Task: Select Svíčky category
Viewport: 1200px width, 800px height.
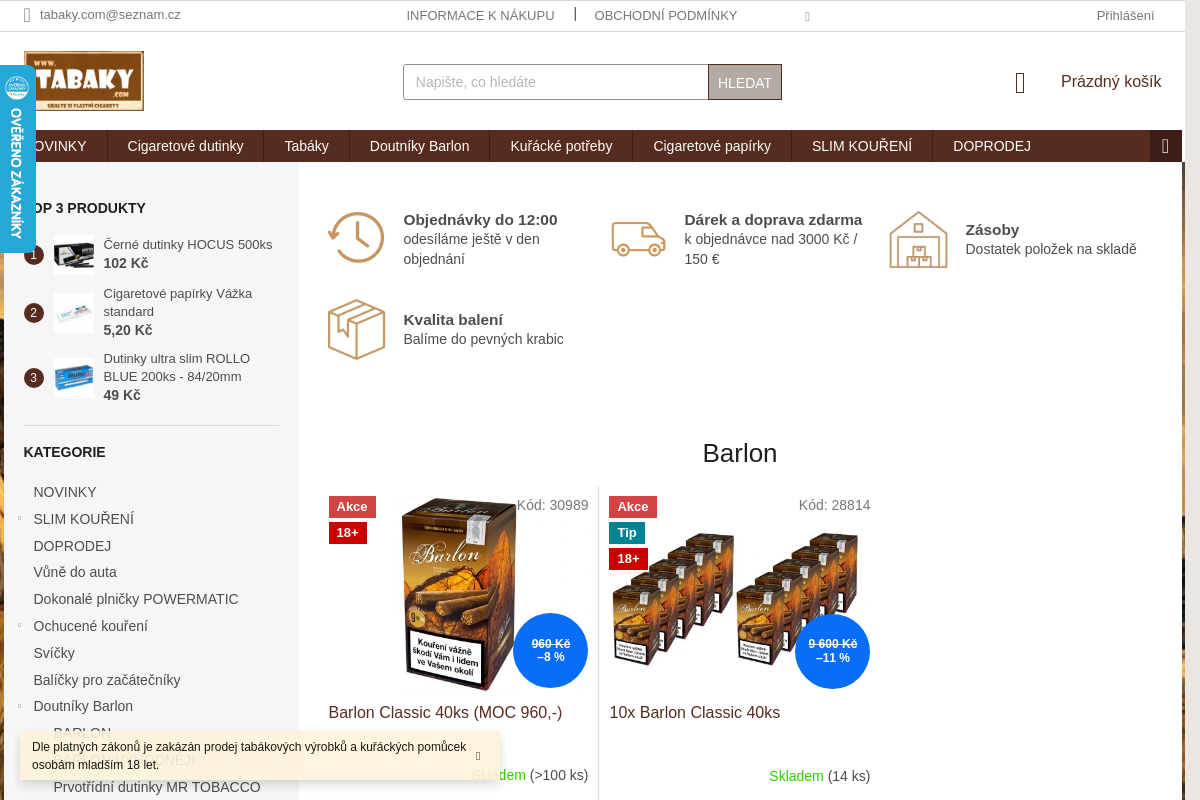Action: tap(54, 653)
